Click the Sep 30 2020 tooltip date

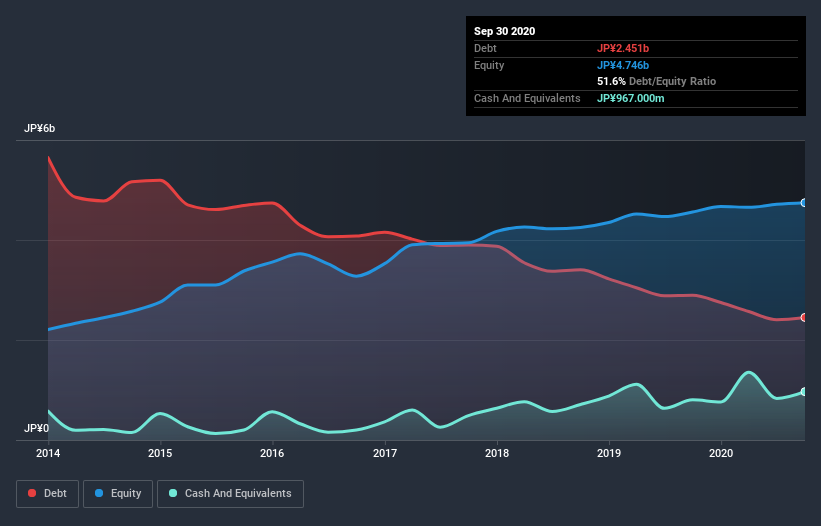coord(505,31)
